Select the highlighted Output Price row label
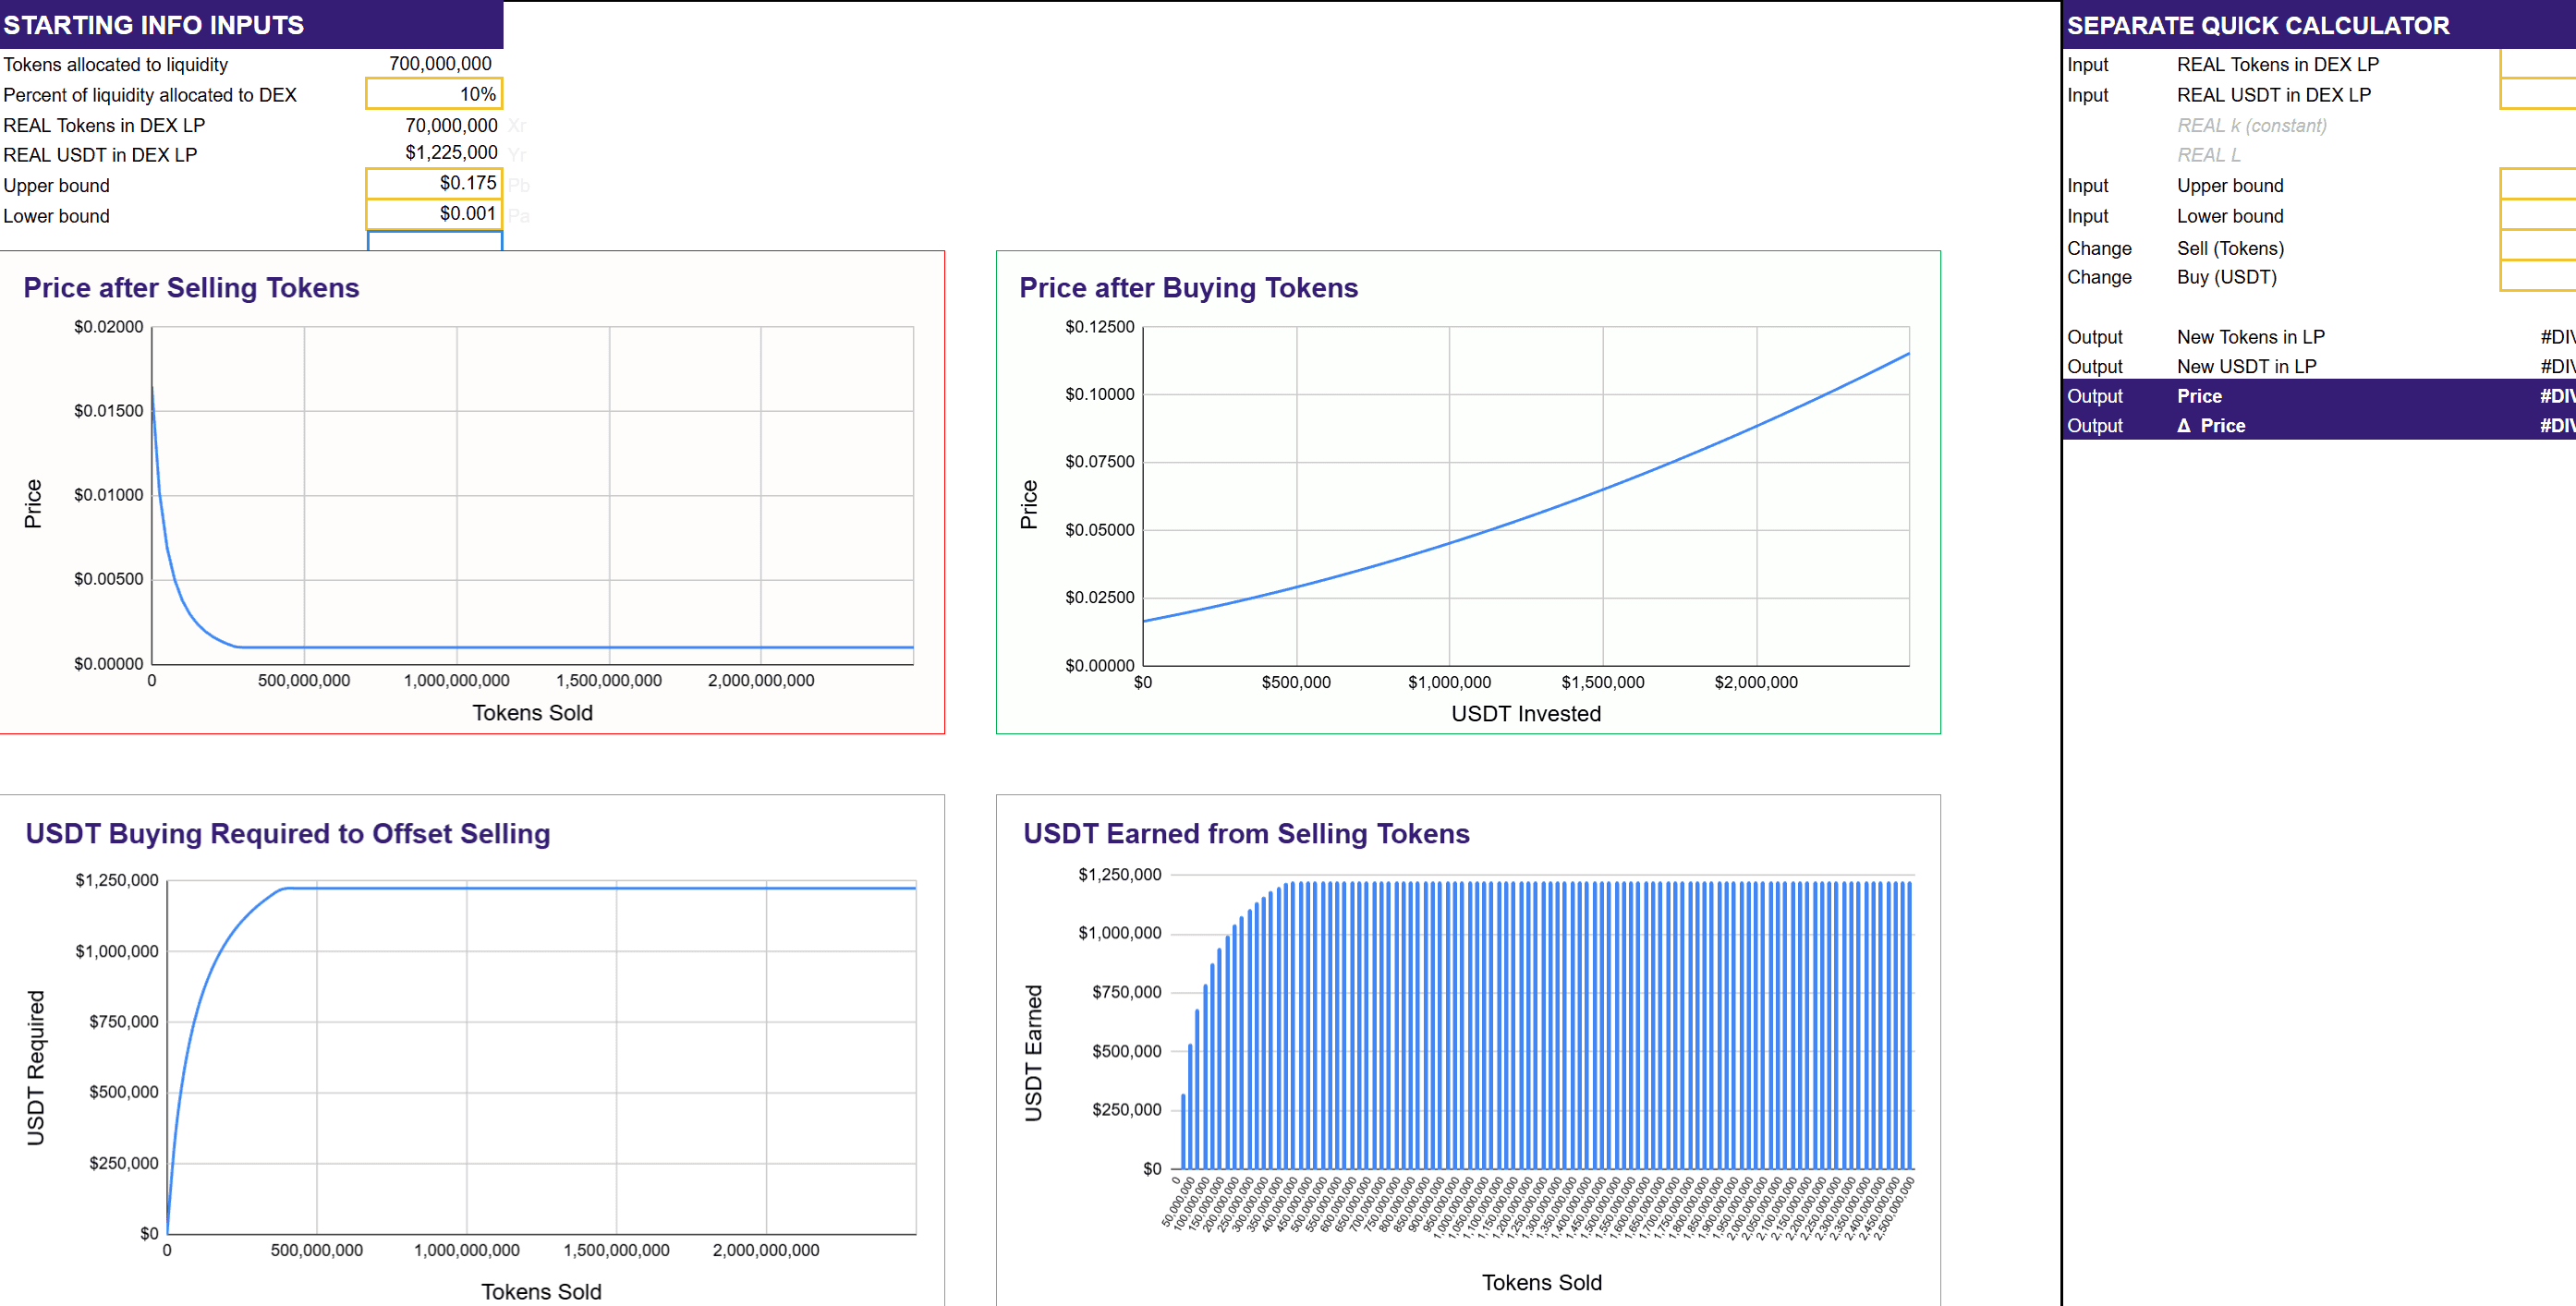 [2199, 396]
